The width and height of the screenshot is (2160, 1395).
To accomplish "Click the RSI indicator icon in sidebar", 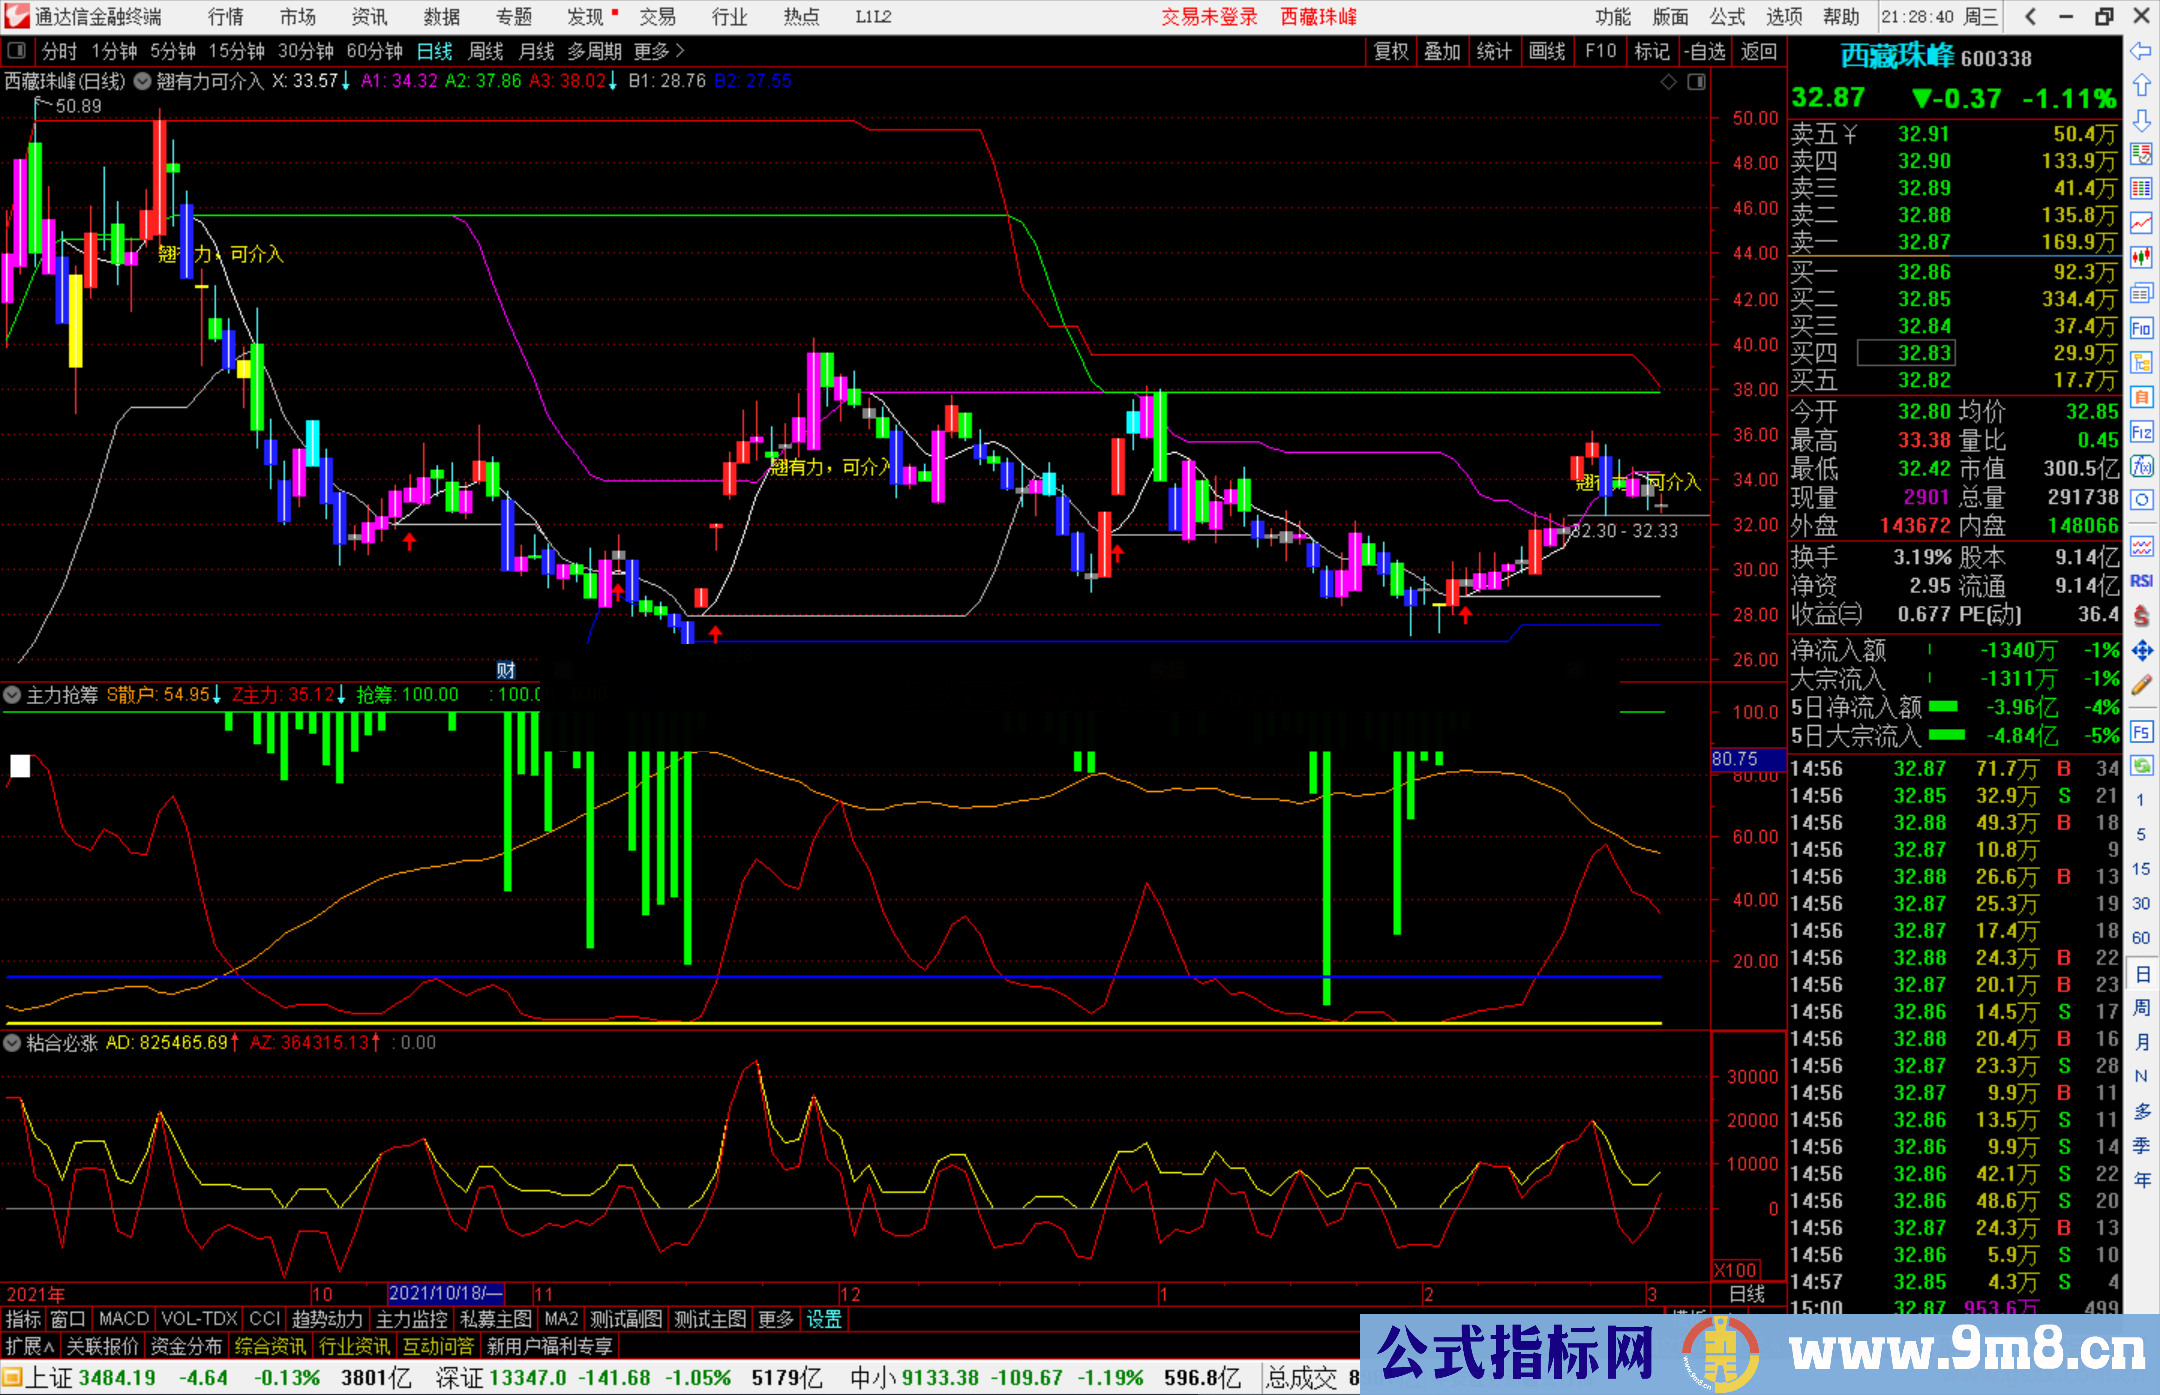I will [x=2141, y=581].
